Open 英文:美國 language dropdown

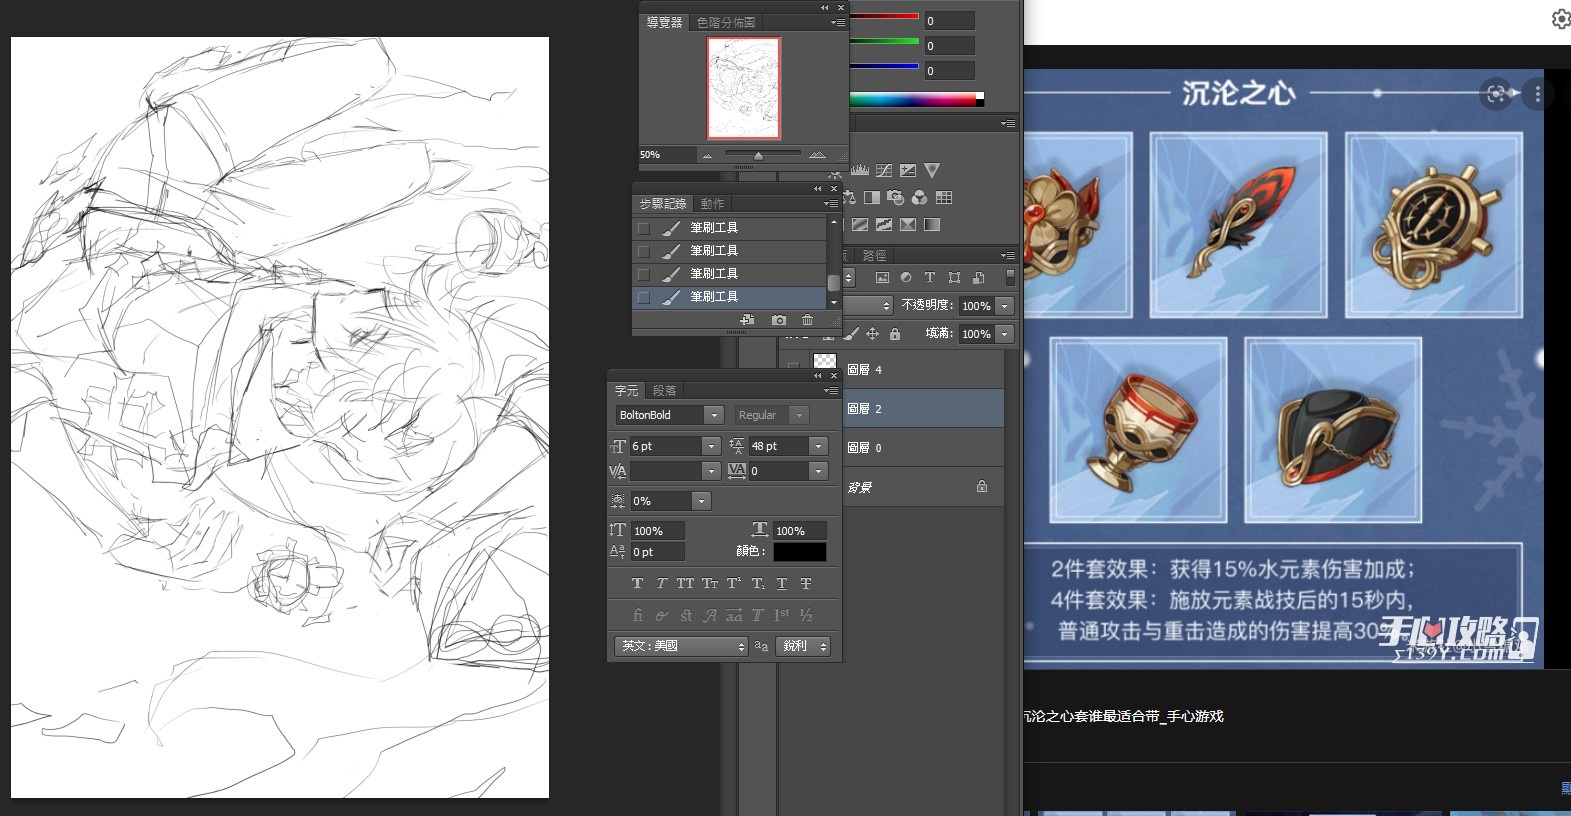pyautogui.click(x=681, y=646)
